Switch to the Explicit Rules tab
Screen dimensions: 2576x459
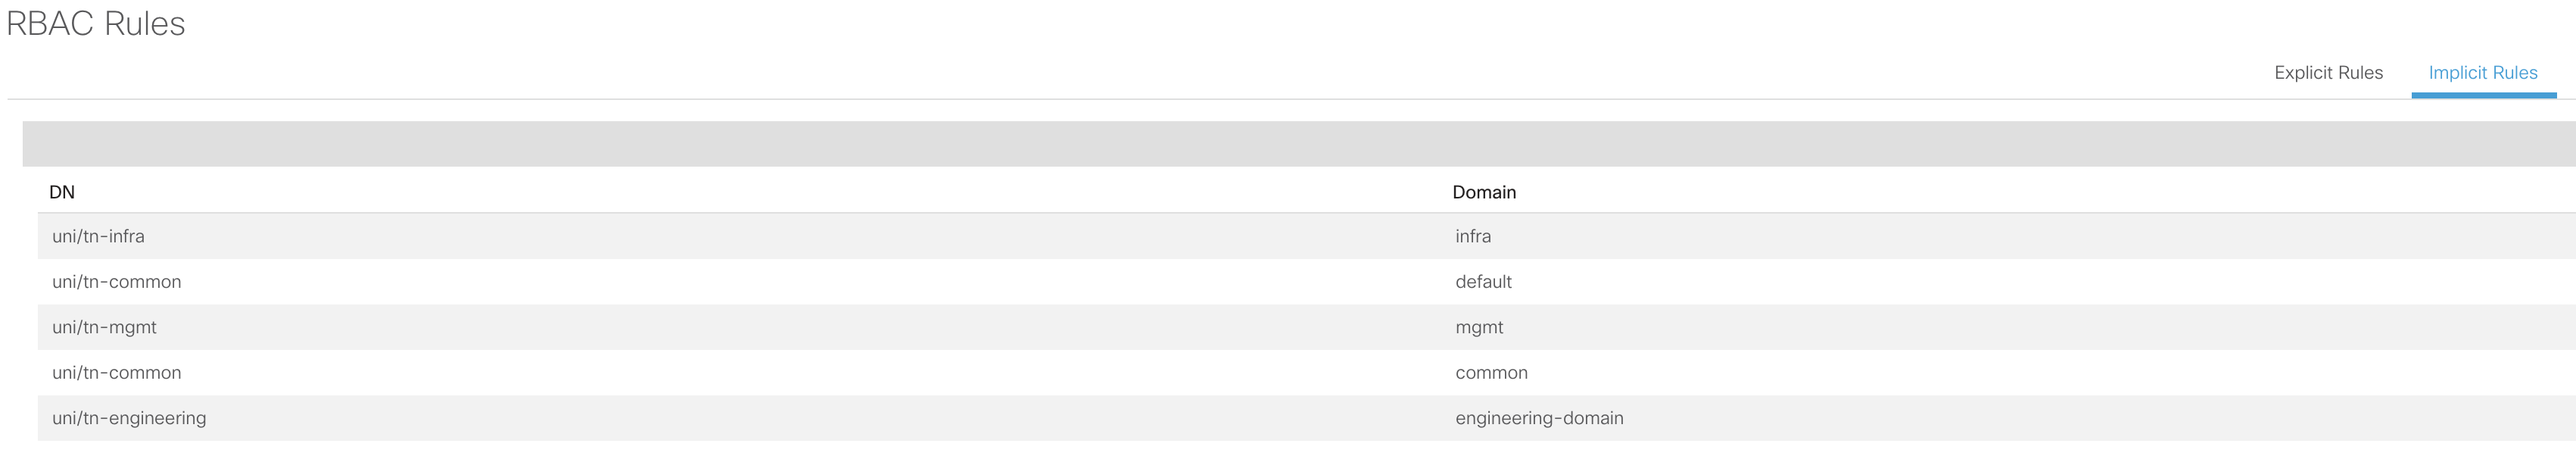2328,73
